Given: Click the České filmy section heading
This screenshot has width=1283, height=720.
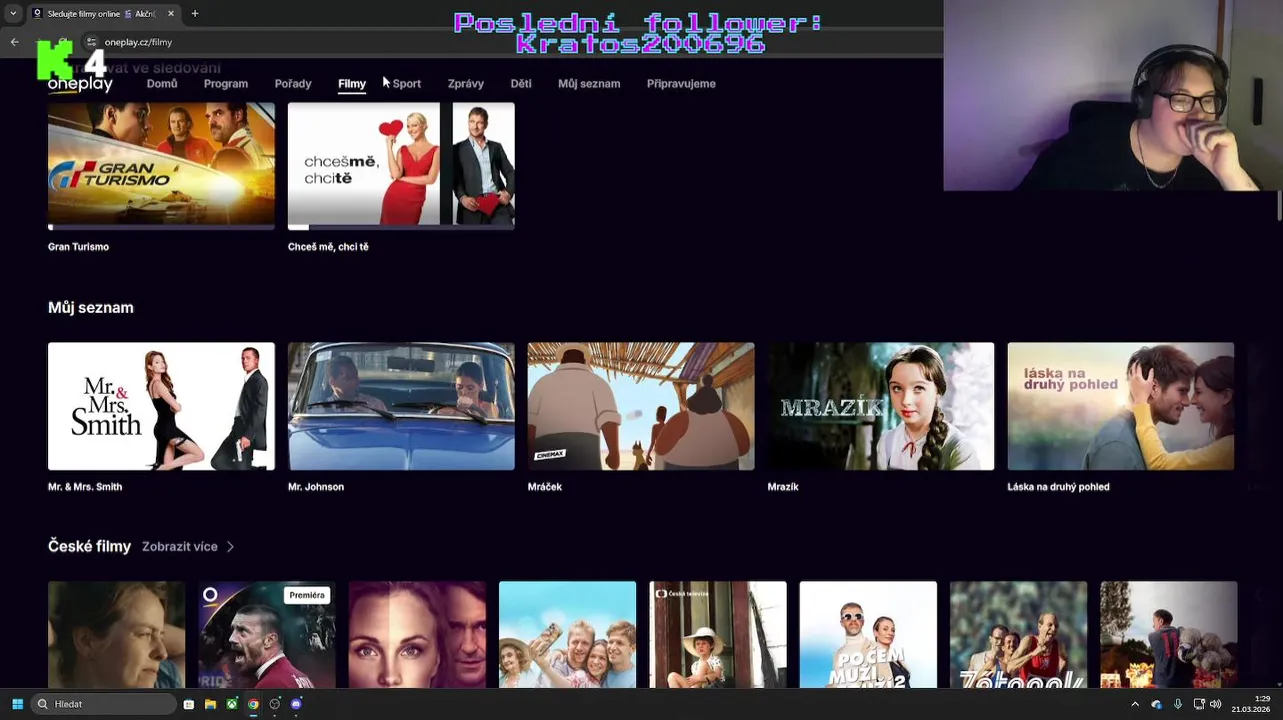Looking at the screenshot, I should coord(89,547).
